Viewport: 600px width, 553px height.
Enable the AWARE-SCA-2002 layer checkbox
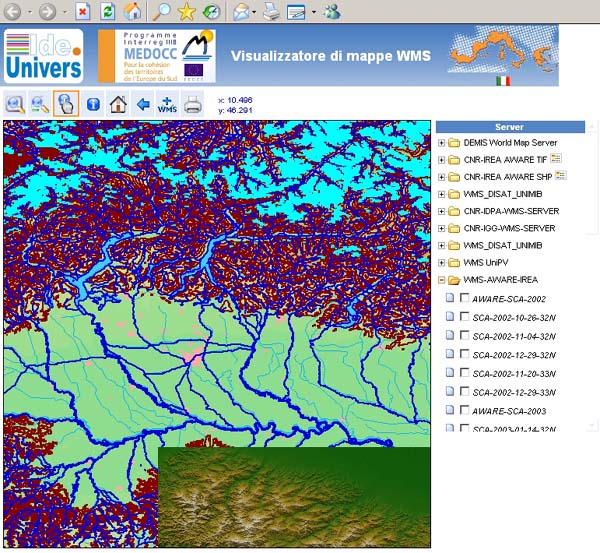(464, 298)
